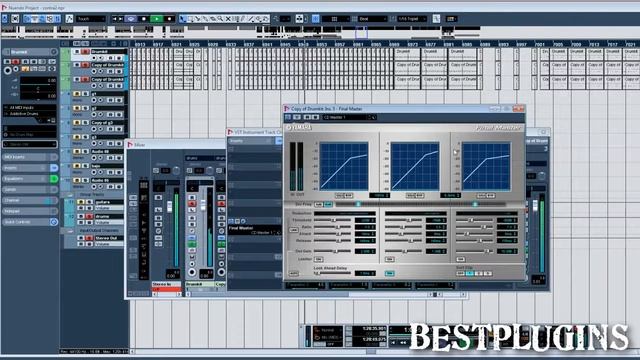The image size is (640, 360).
Task: Mute the Drumkit track
Action: pos(77,52)
